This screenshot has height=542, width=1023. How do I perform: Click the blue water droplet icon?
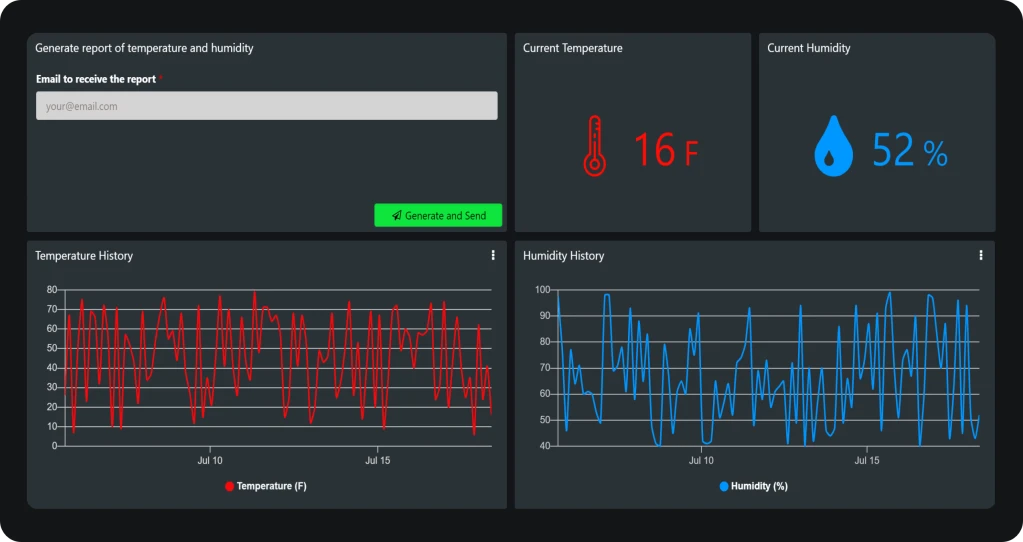click(x=833, y=147)
